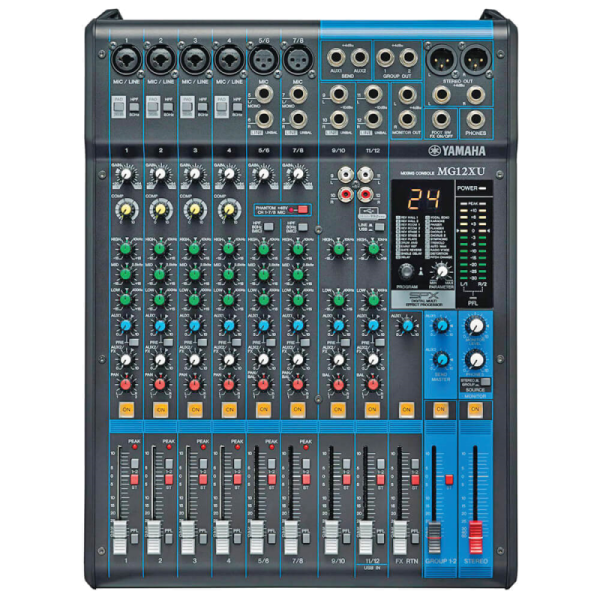Click the FX RTN fader
Viewport: 600px width, 600px height.
400,536
